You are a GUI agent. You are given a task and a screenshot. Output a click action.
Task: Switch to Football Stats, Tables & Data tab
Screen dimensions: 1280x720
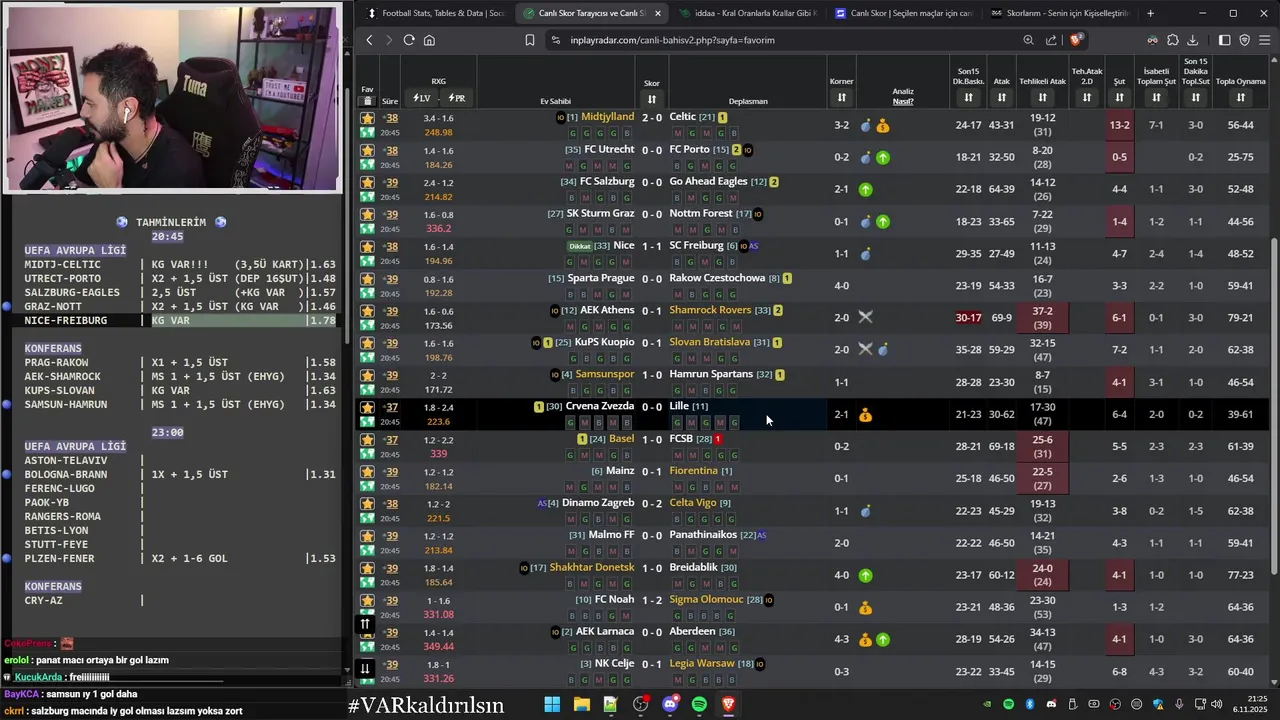pyautogui.click(x=434, y=13)
